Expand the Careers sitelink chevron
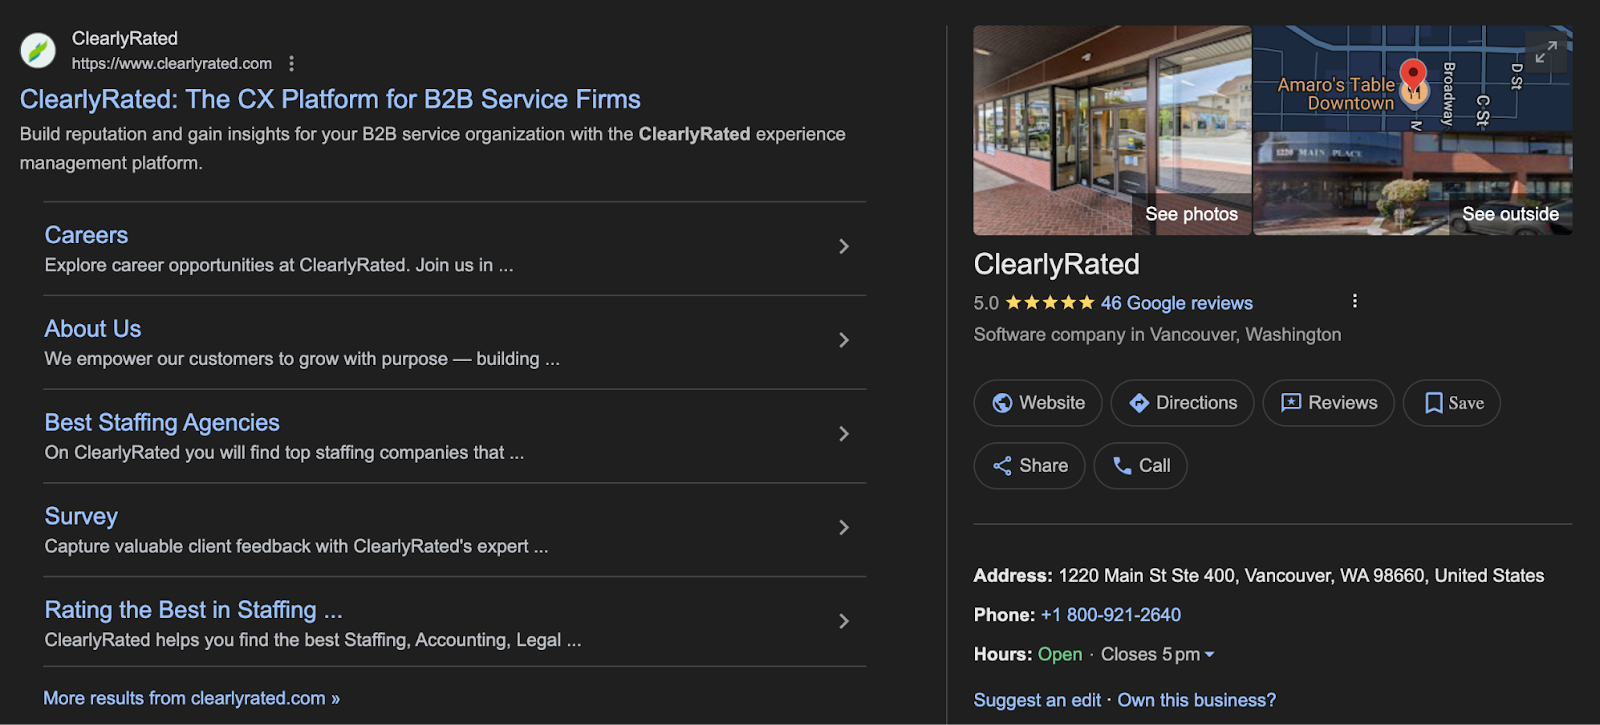 (844, 246)
